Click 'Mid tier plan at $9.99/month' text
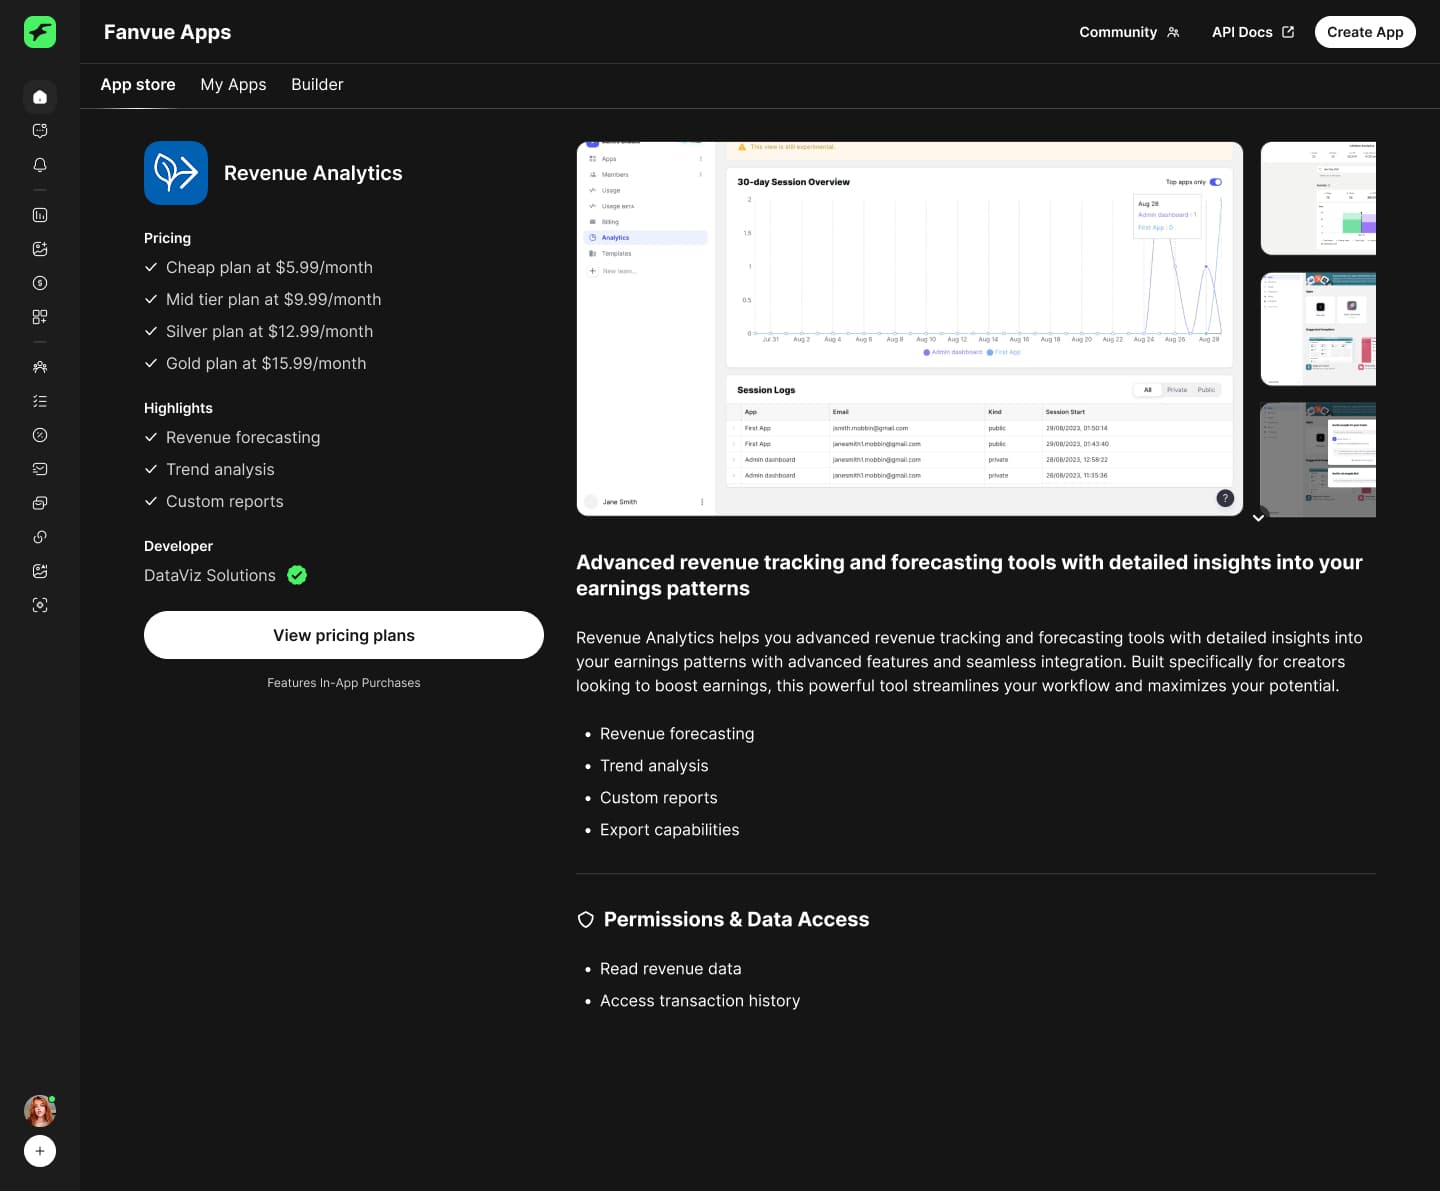The height and width of the screenshot is (1191, 1440). pyautogui.click(x=273, y=299)
